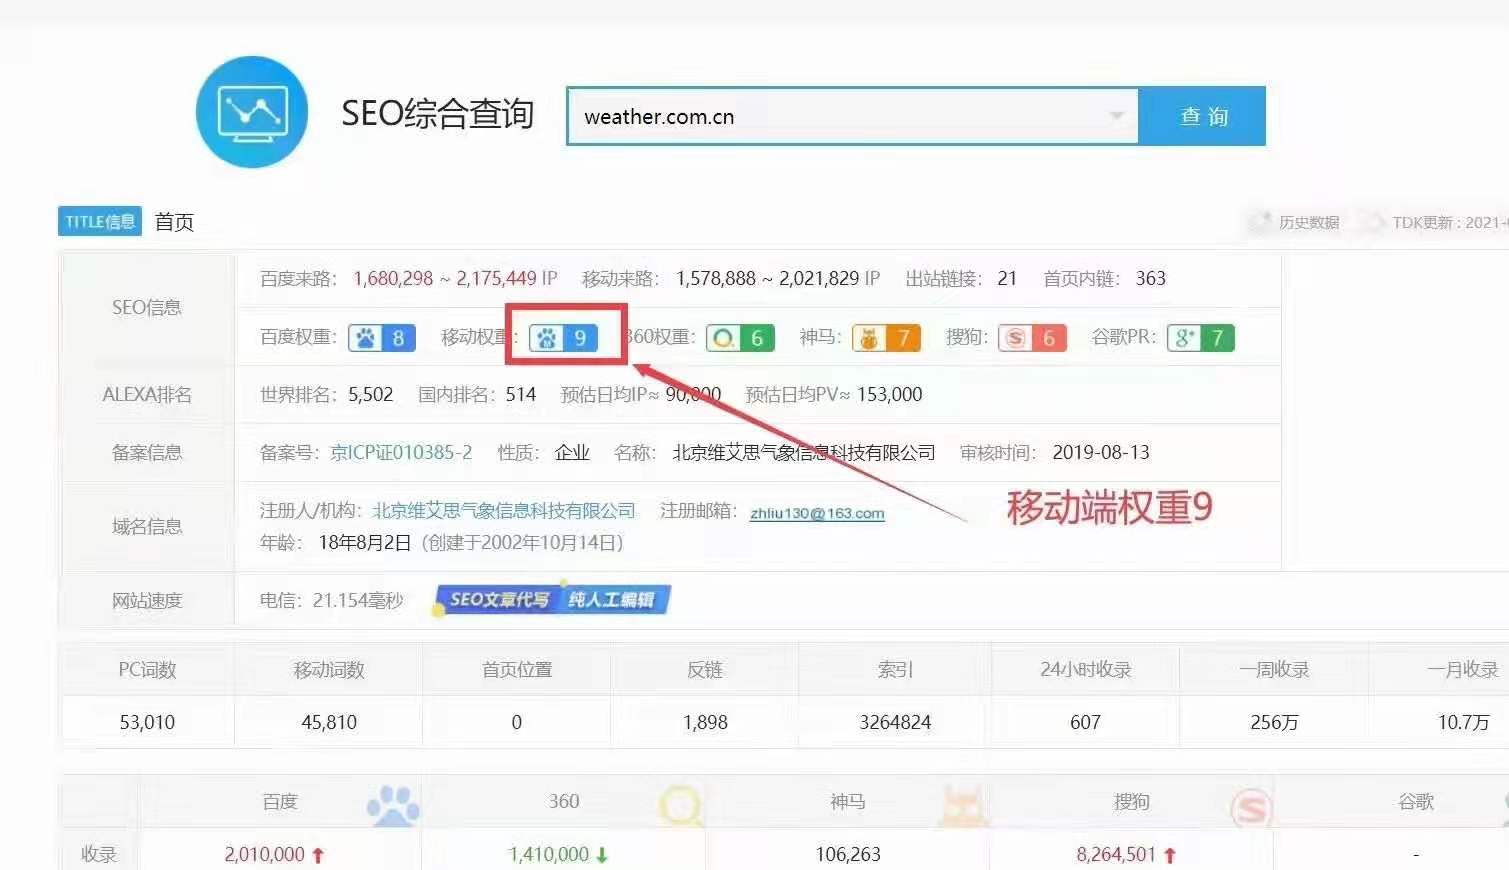Click 首页内链 value 363
Screen dimensions: 1509x870
click(1151, 278)
